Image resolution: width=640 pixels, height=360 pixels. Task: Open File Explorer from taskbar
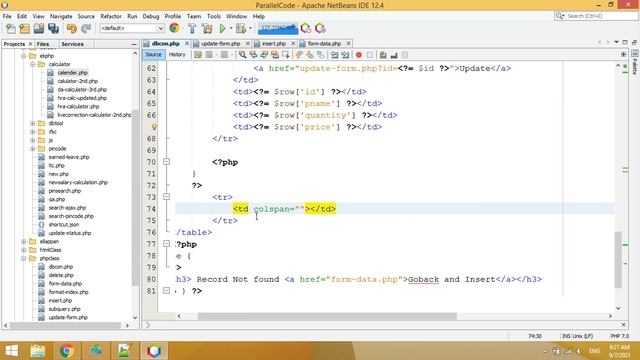pos(38,351)
